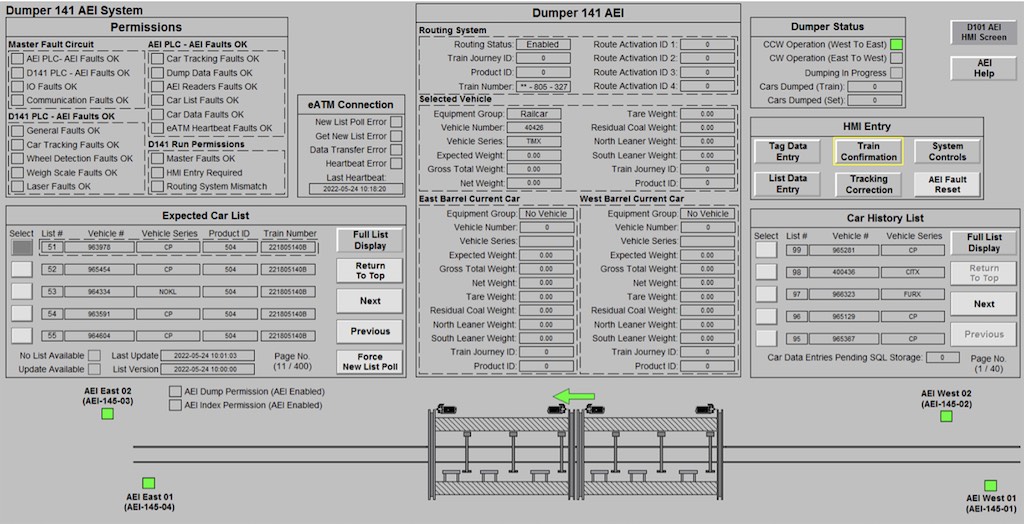Open AEI Help
This screenshot has height=524, width=1024.
click(x=984, y=68)
